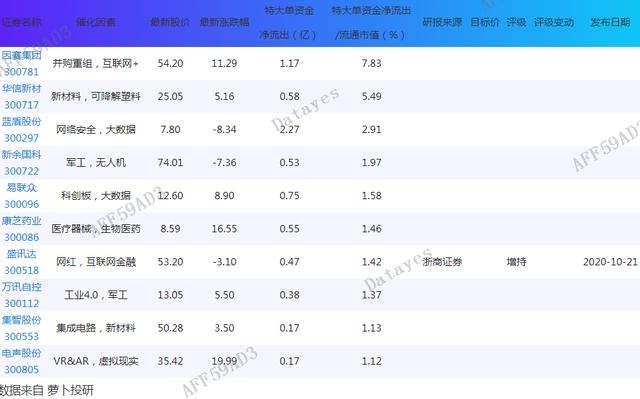Click change value 19.99
Screen dimensions: 640x399
[x=224, y=361]
